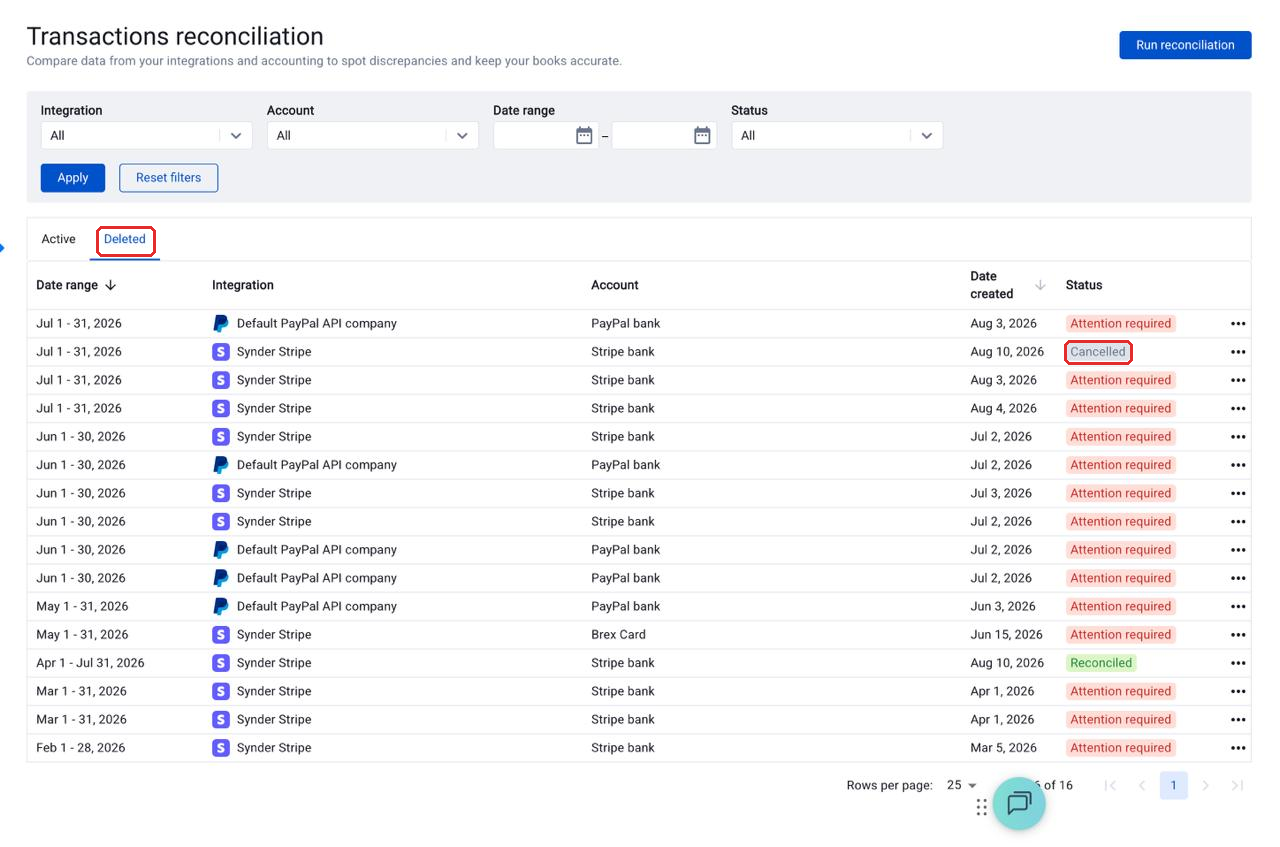Viewport: 1280px width, 847px height.
Task: Click the Cancelled status badge
Action: [x=1098, y=352]
